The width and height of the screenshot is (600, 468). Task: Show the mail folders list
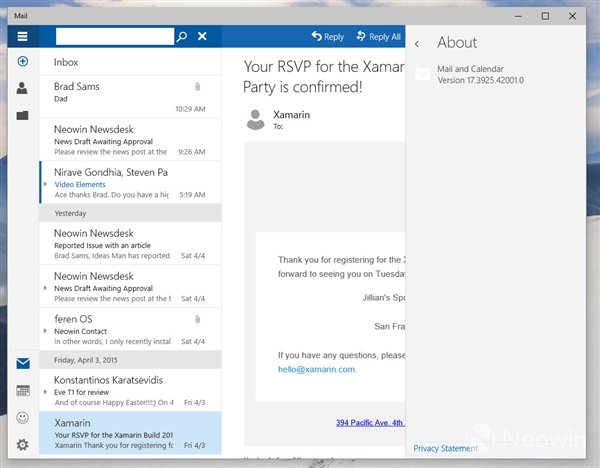point(22,115)
